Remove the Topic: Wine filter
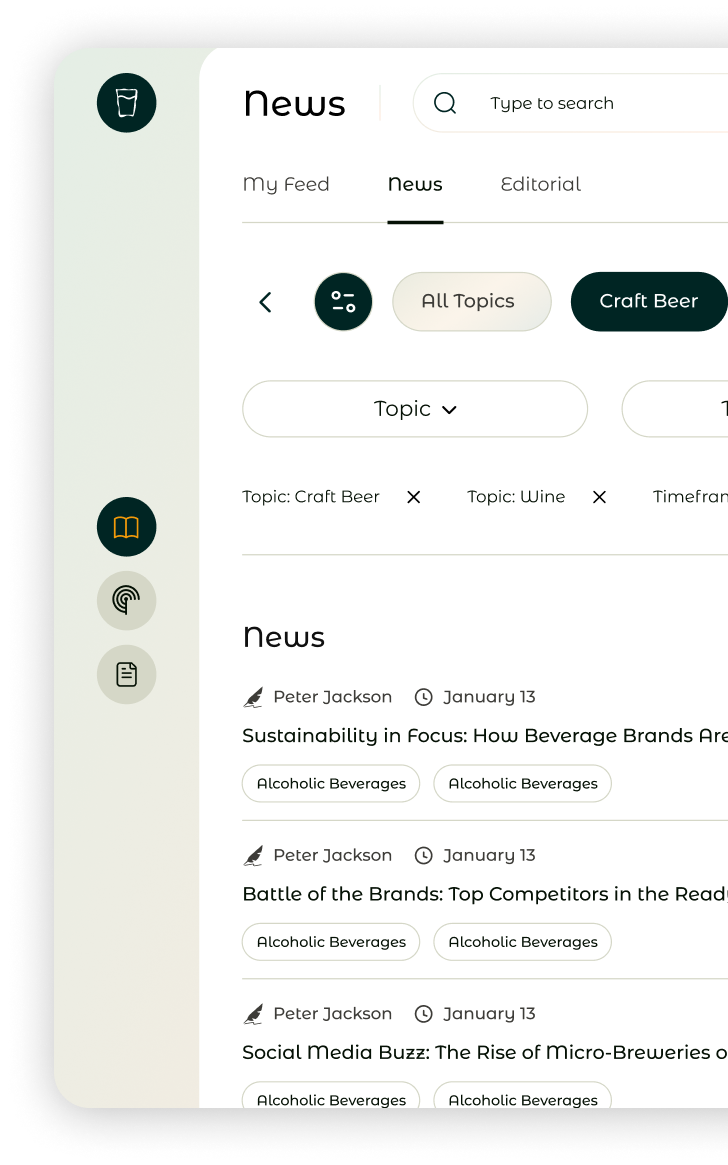Viewport: 728px width, 1165px height. pos(599,497)
